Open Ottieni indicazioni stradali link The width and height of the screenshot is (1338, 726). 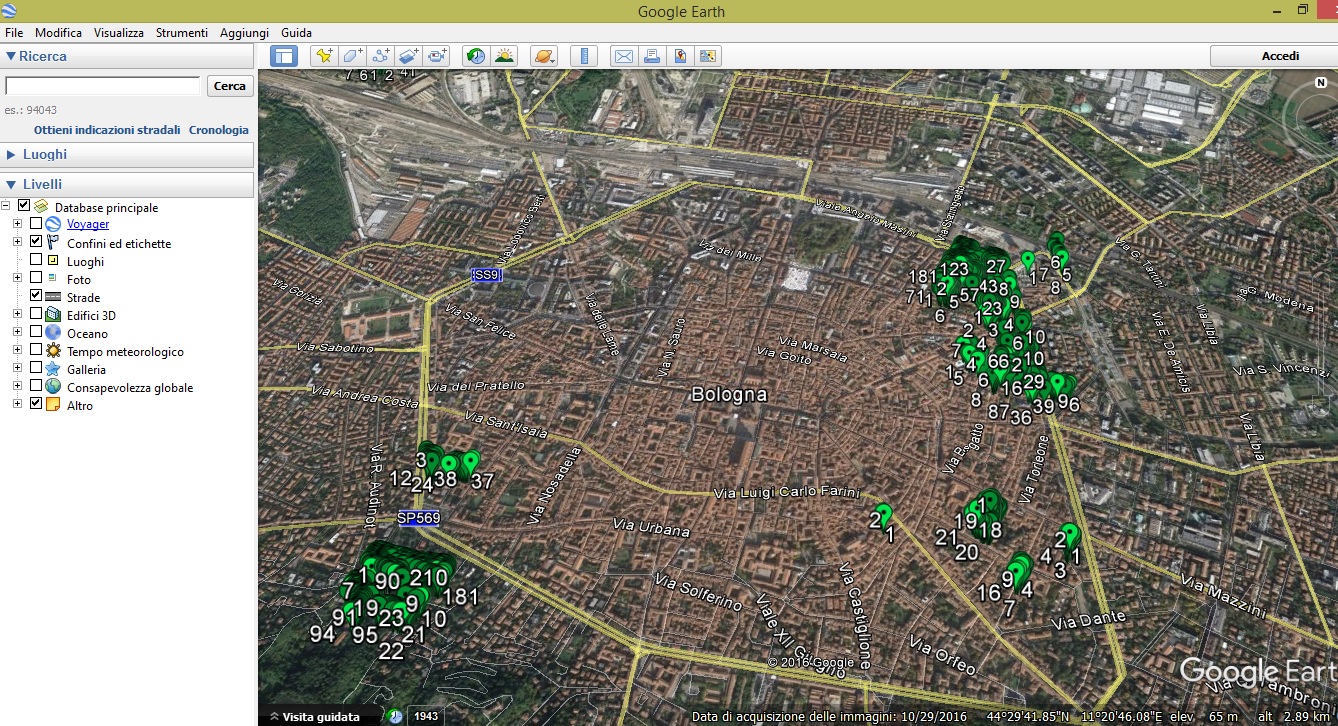click(x=107, y=130)
